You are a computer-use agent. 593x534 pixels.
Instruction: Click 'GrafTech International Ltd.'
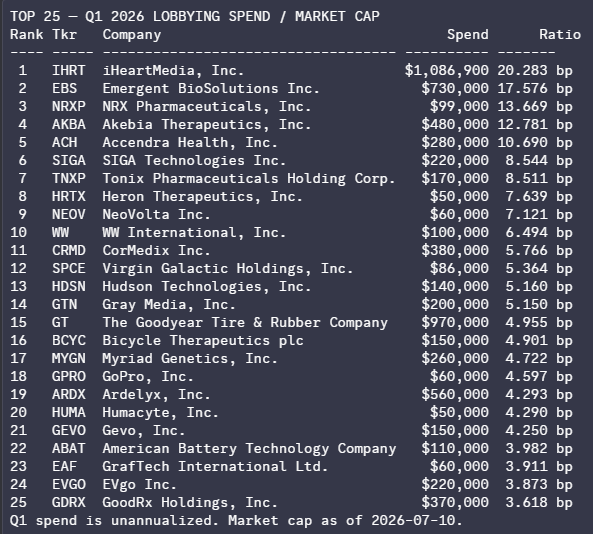[x=215, y=467]
